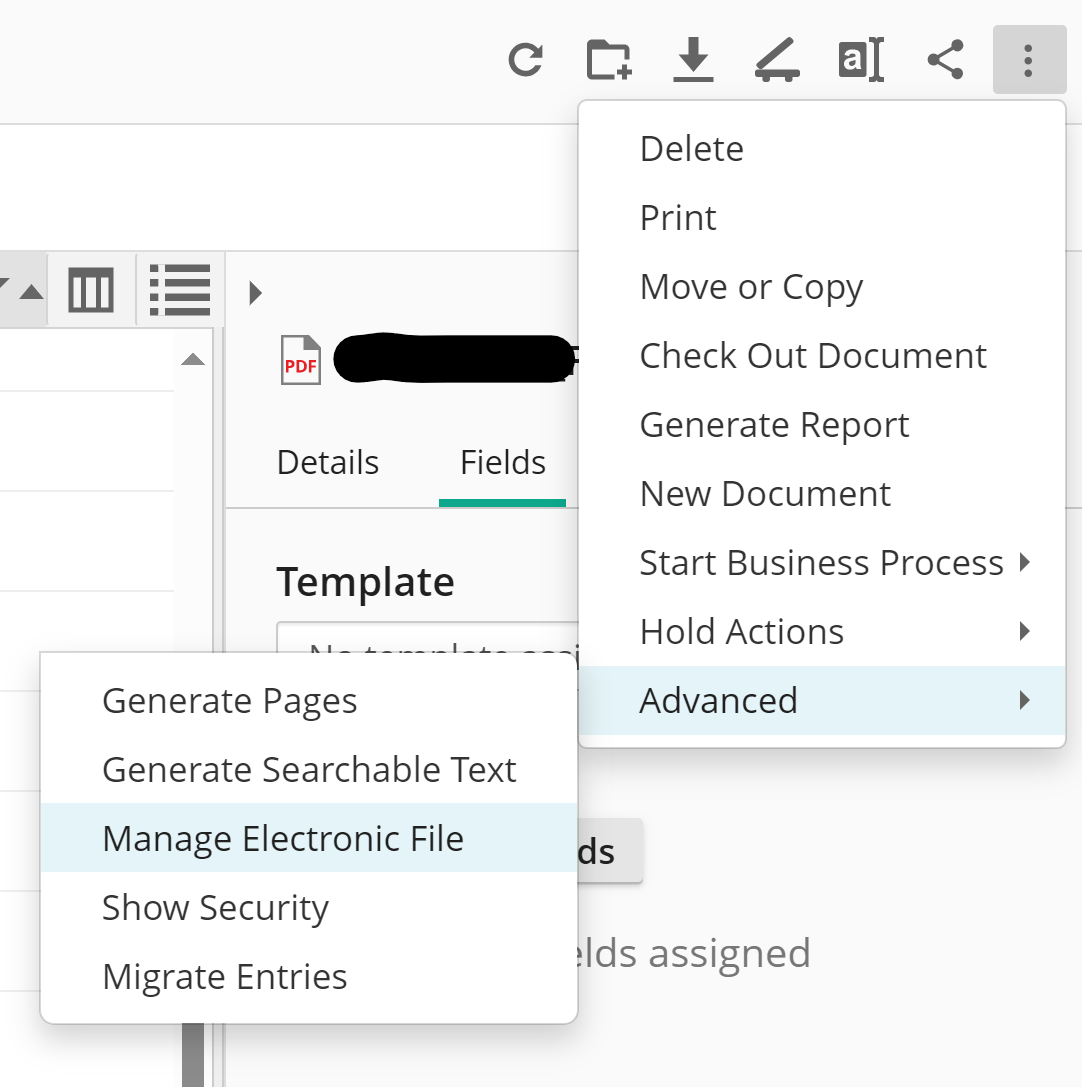The height and width of the screenshot is (1087, 1082).
Task: Click the rename icon in the toolbar
Action: coord(860,60)
